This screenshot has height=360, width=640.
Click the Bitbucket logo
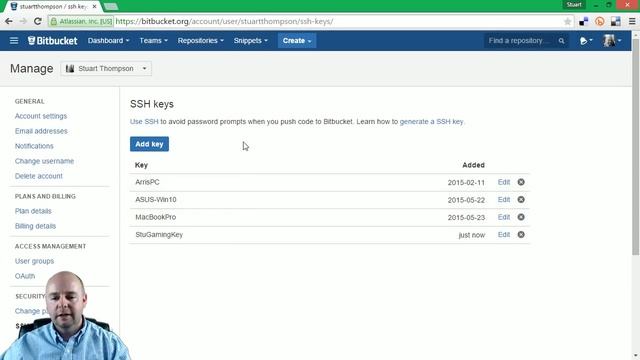point(52,40)
